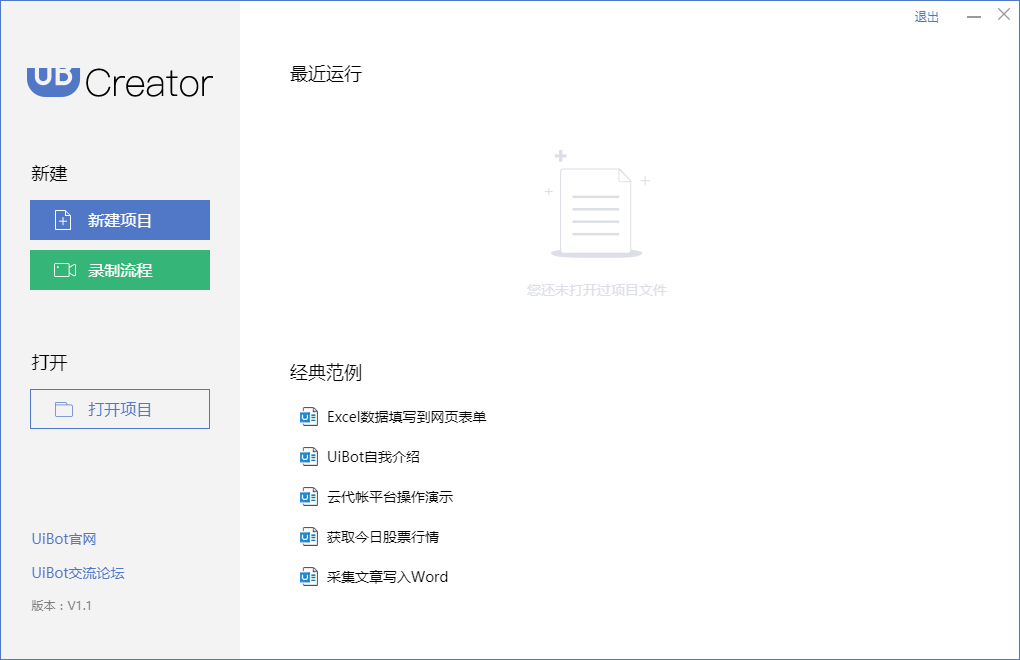The height and width of the screenshot is (660, 1020).
Task: Start recording a flow via 录制流程
Action: point(120,270)
